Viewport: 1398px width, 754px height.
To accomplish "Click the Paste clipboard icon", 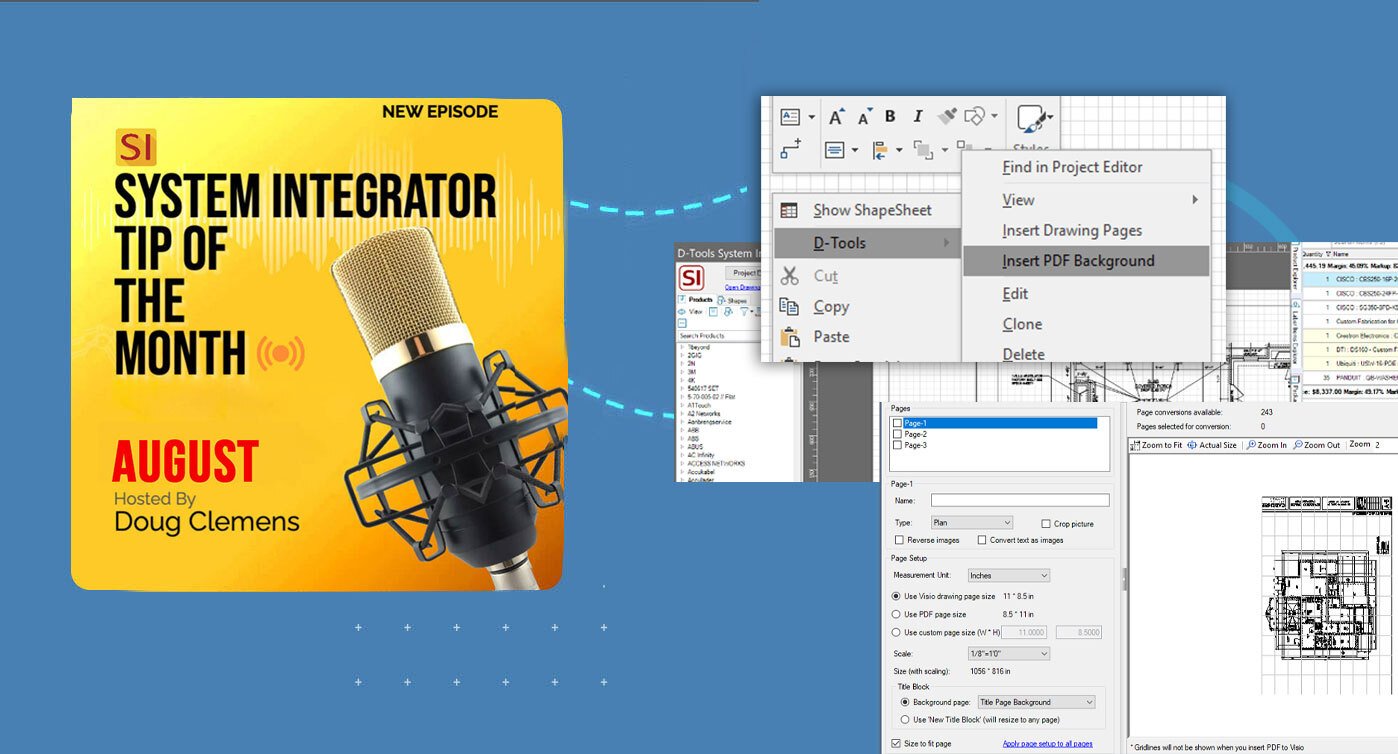I will click(x=790, y=337).
